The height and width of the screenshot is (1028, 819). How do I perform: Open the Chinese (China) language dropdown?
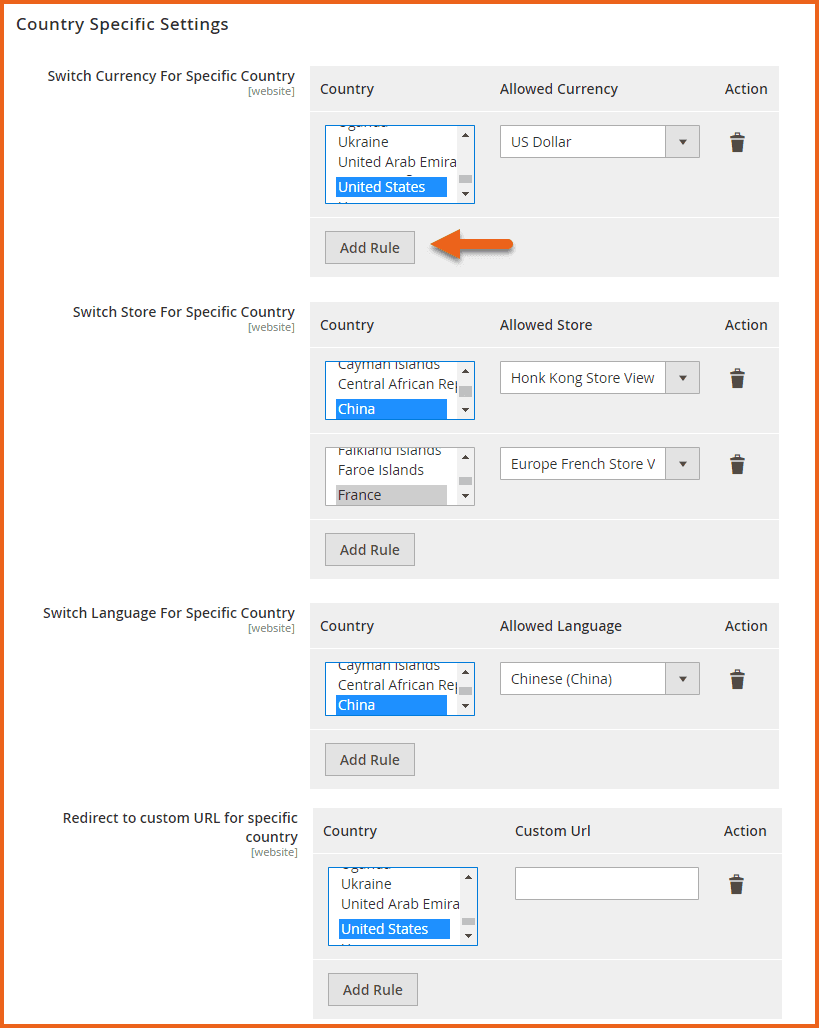click(x=682, y=679)
